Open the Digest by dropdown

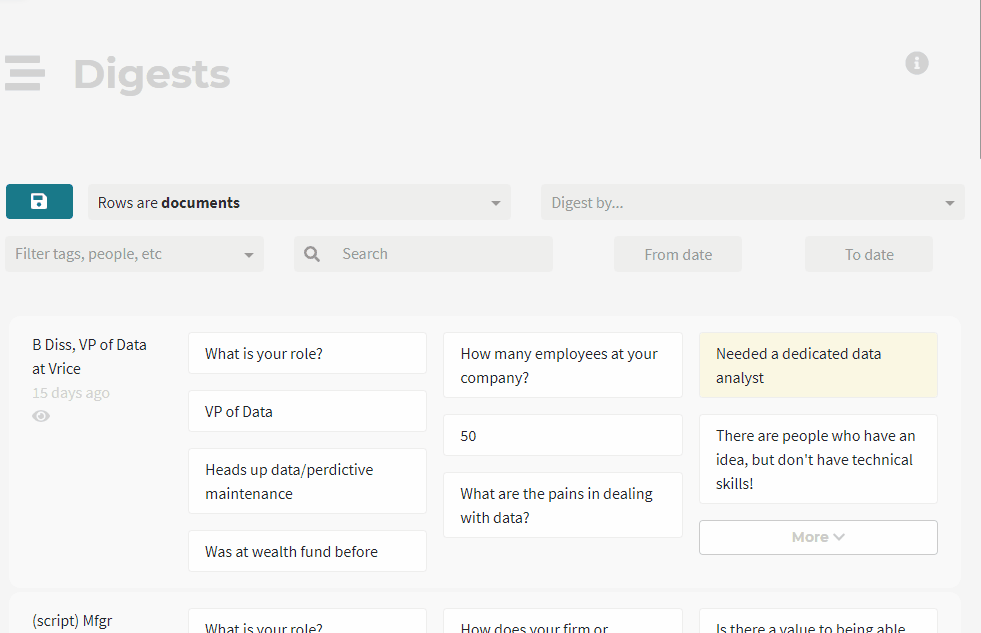pyautogui.click(x=752, y=202)
